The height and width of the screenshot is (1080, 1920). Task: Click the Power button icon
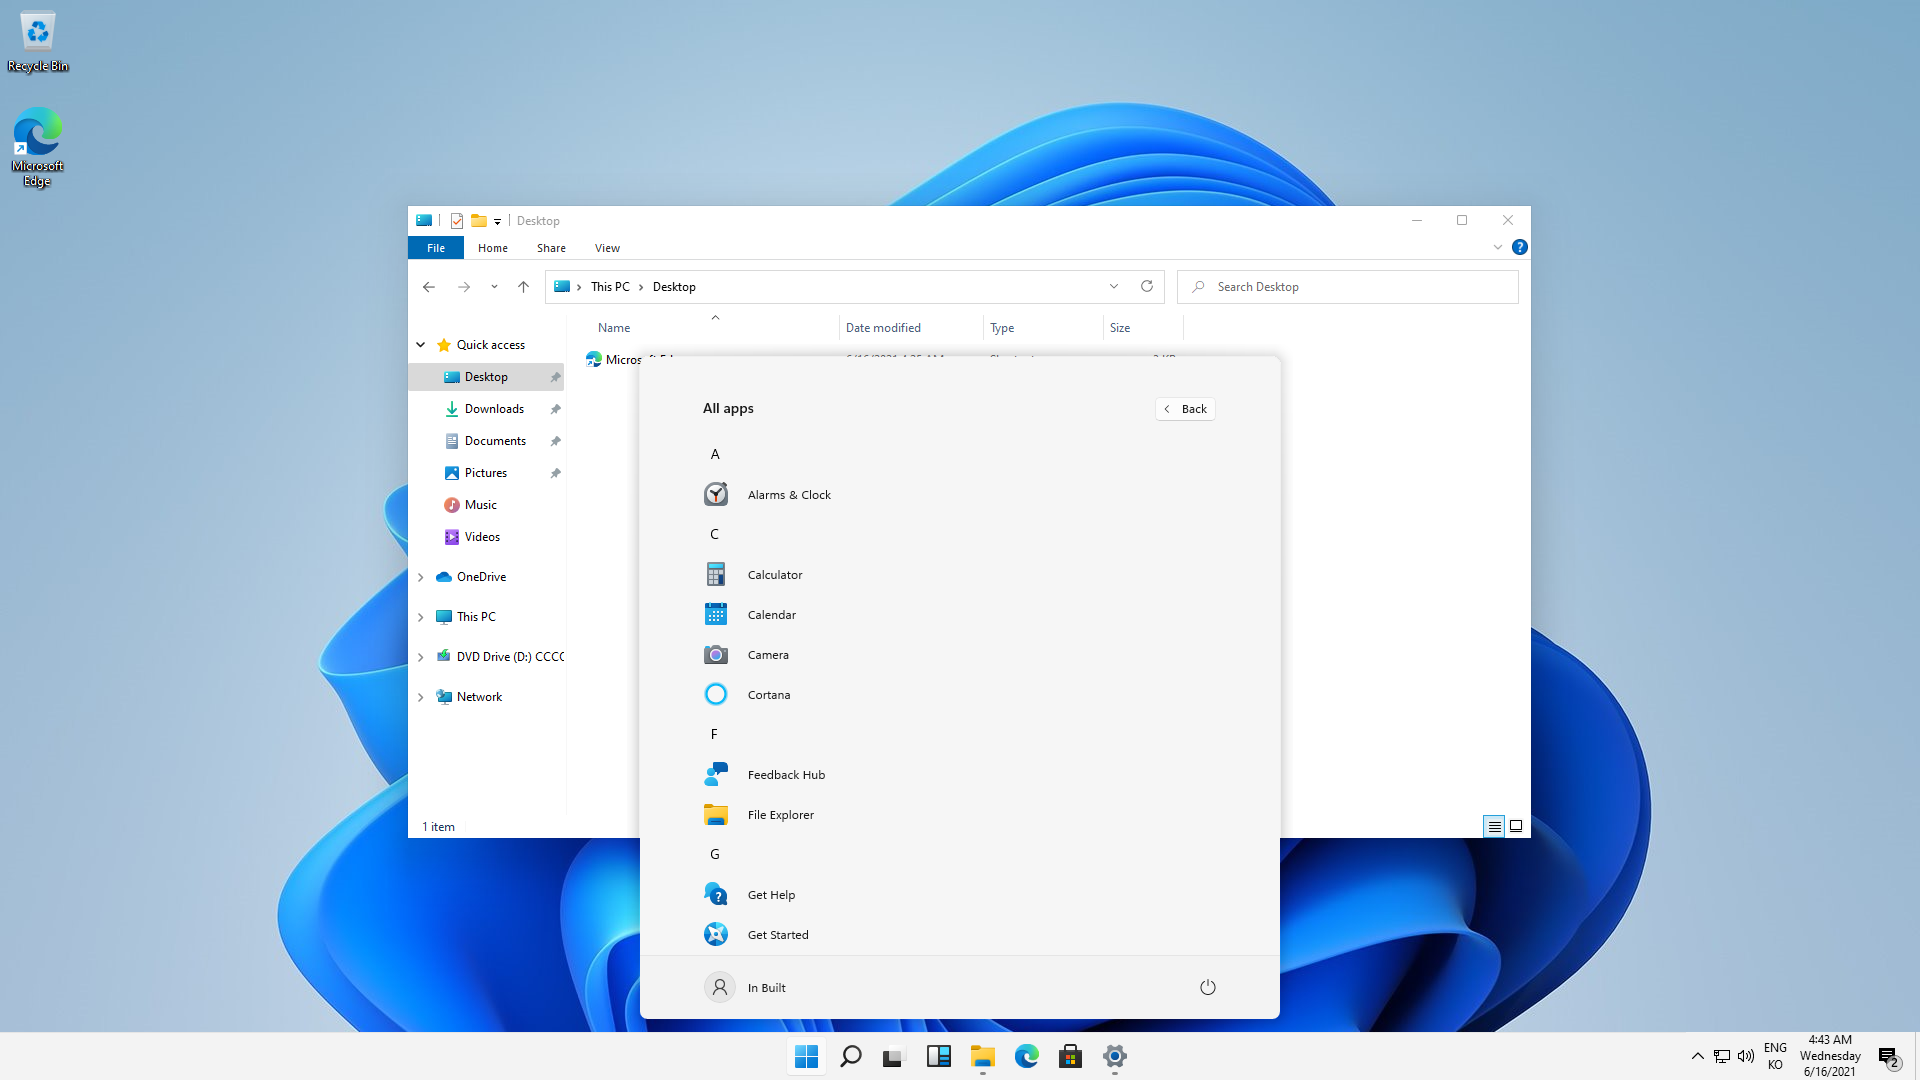point(1207,987)
